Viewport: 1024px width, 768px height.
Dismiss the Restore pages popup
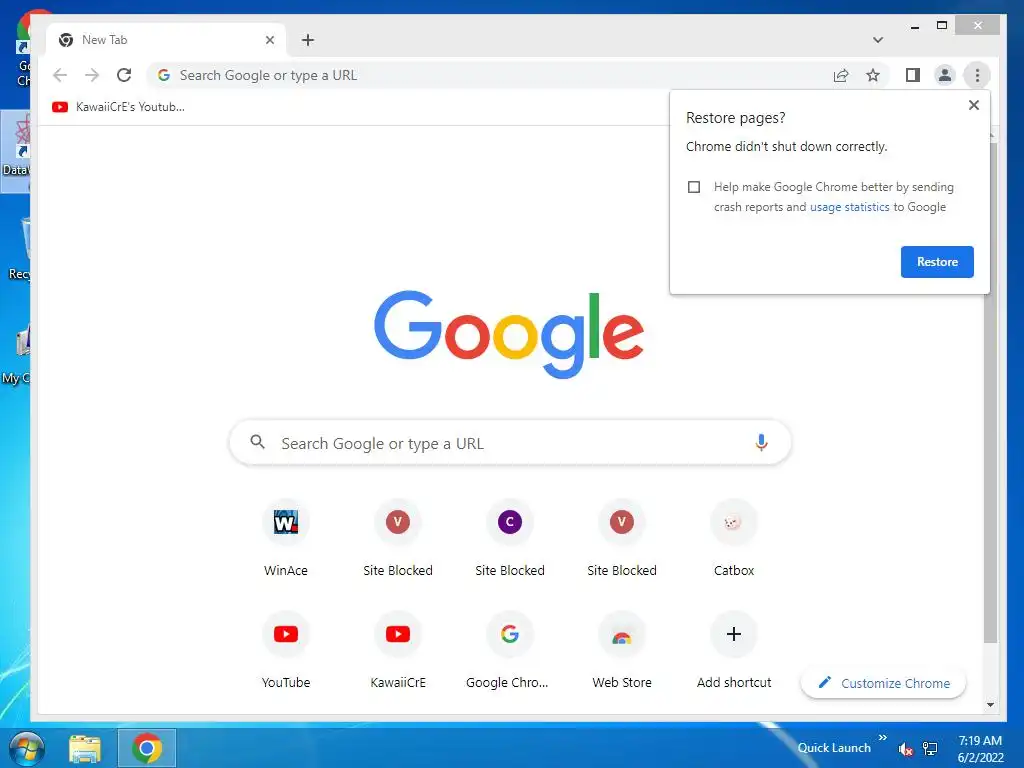[974, 105]
